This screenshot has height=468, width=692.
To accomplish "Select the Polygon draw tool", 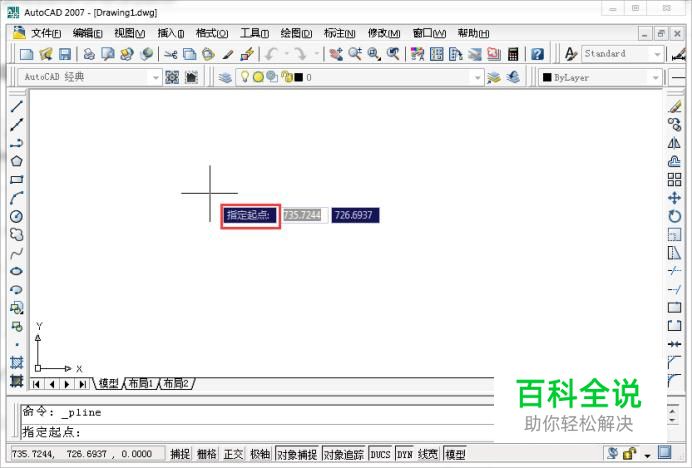I will point(16,161).
